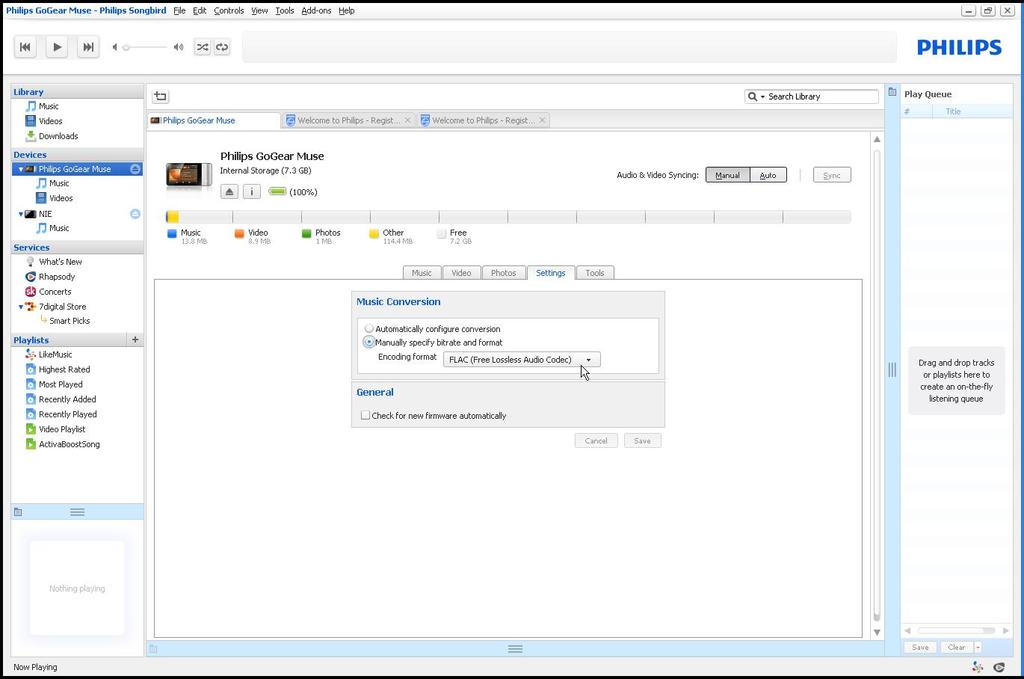Eject NIE device from sidebar
The width and height of the screenshot is (1024, 679).
tap(135, 213)
